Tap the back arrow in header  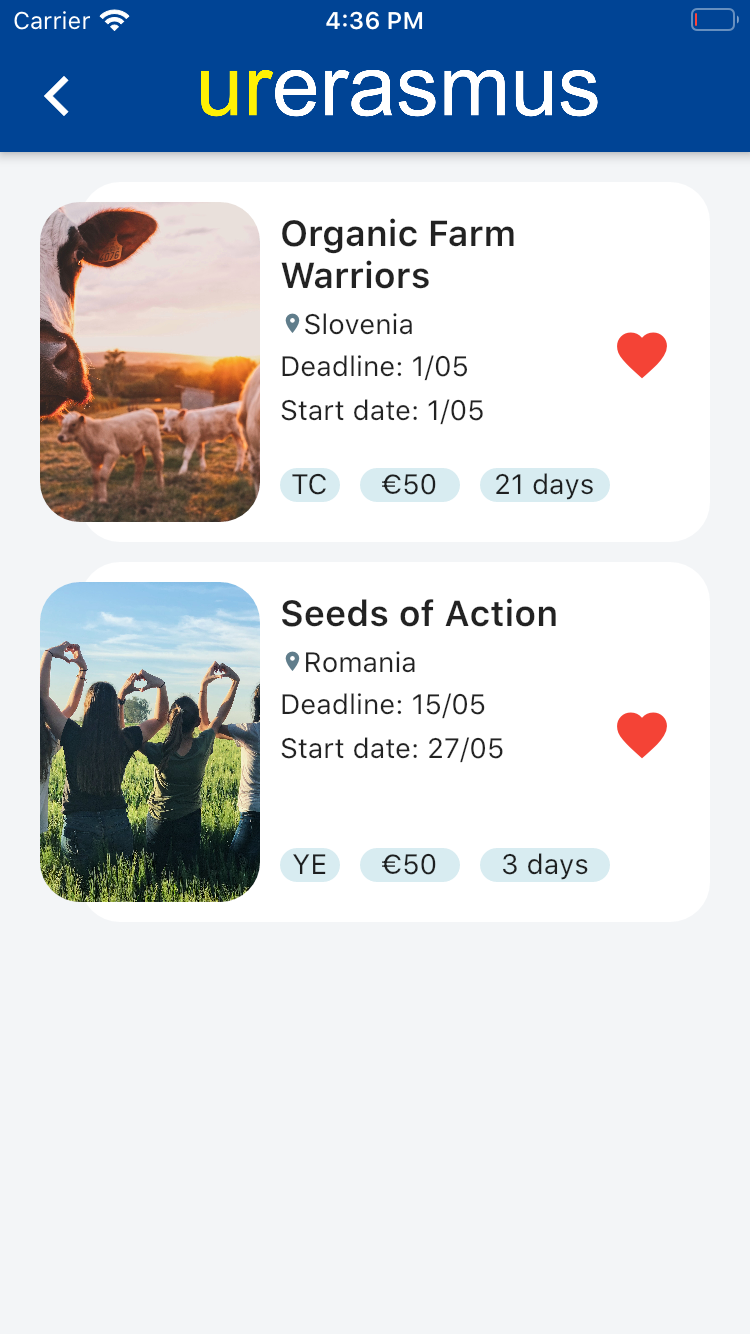(57, 96)
